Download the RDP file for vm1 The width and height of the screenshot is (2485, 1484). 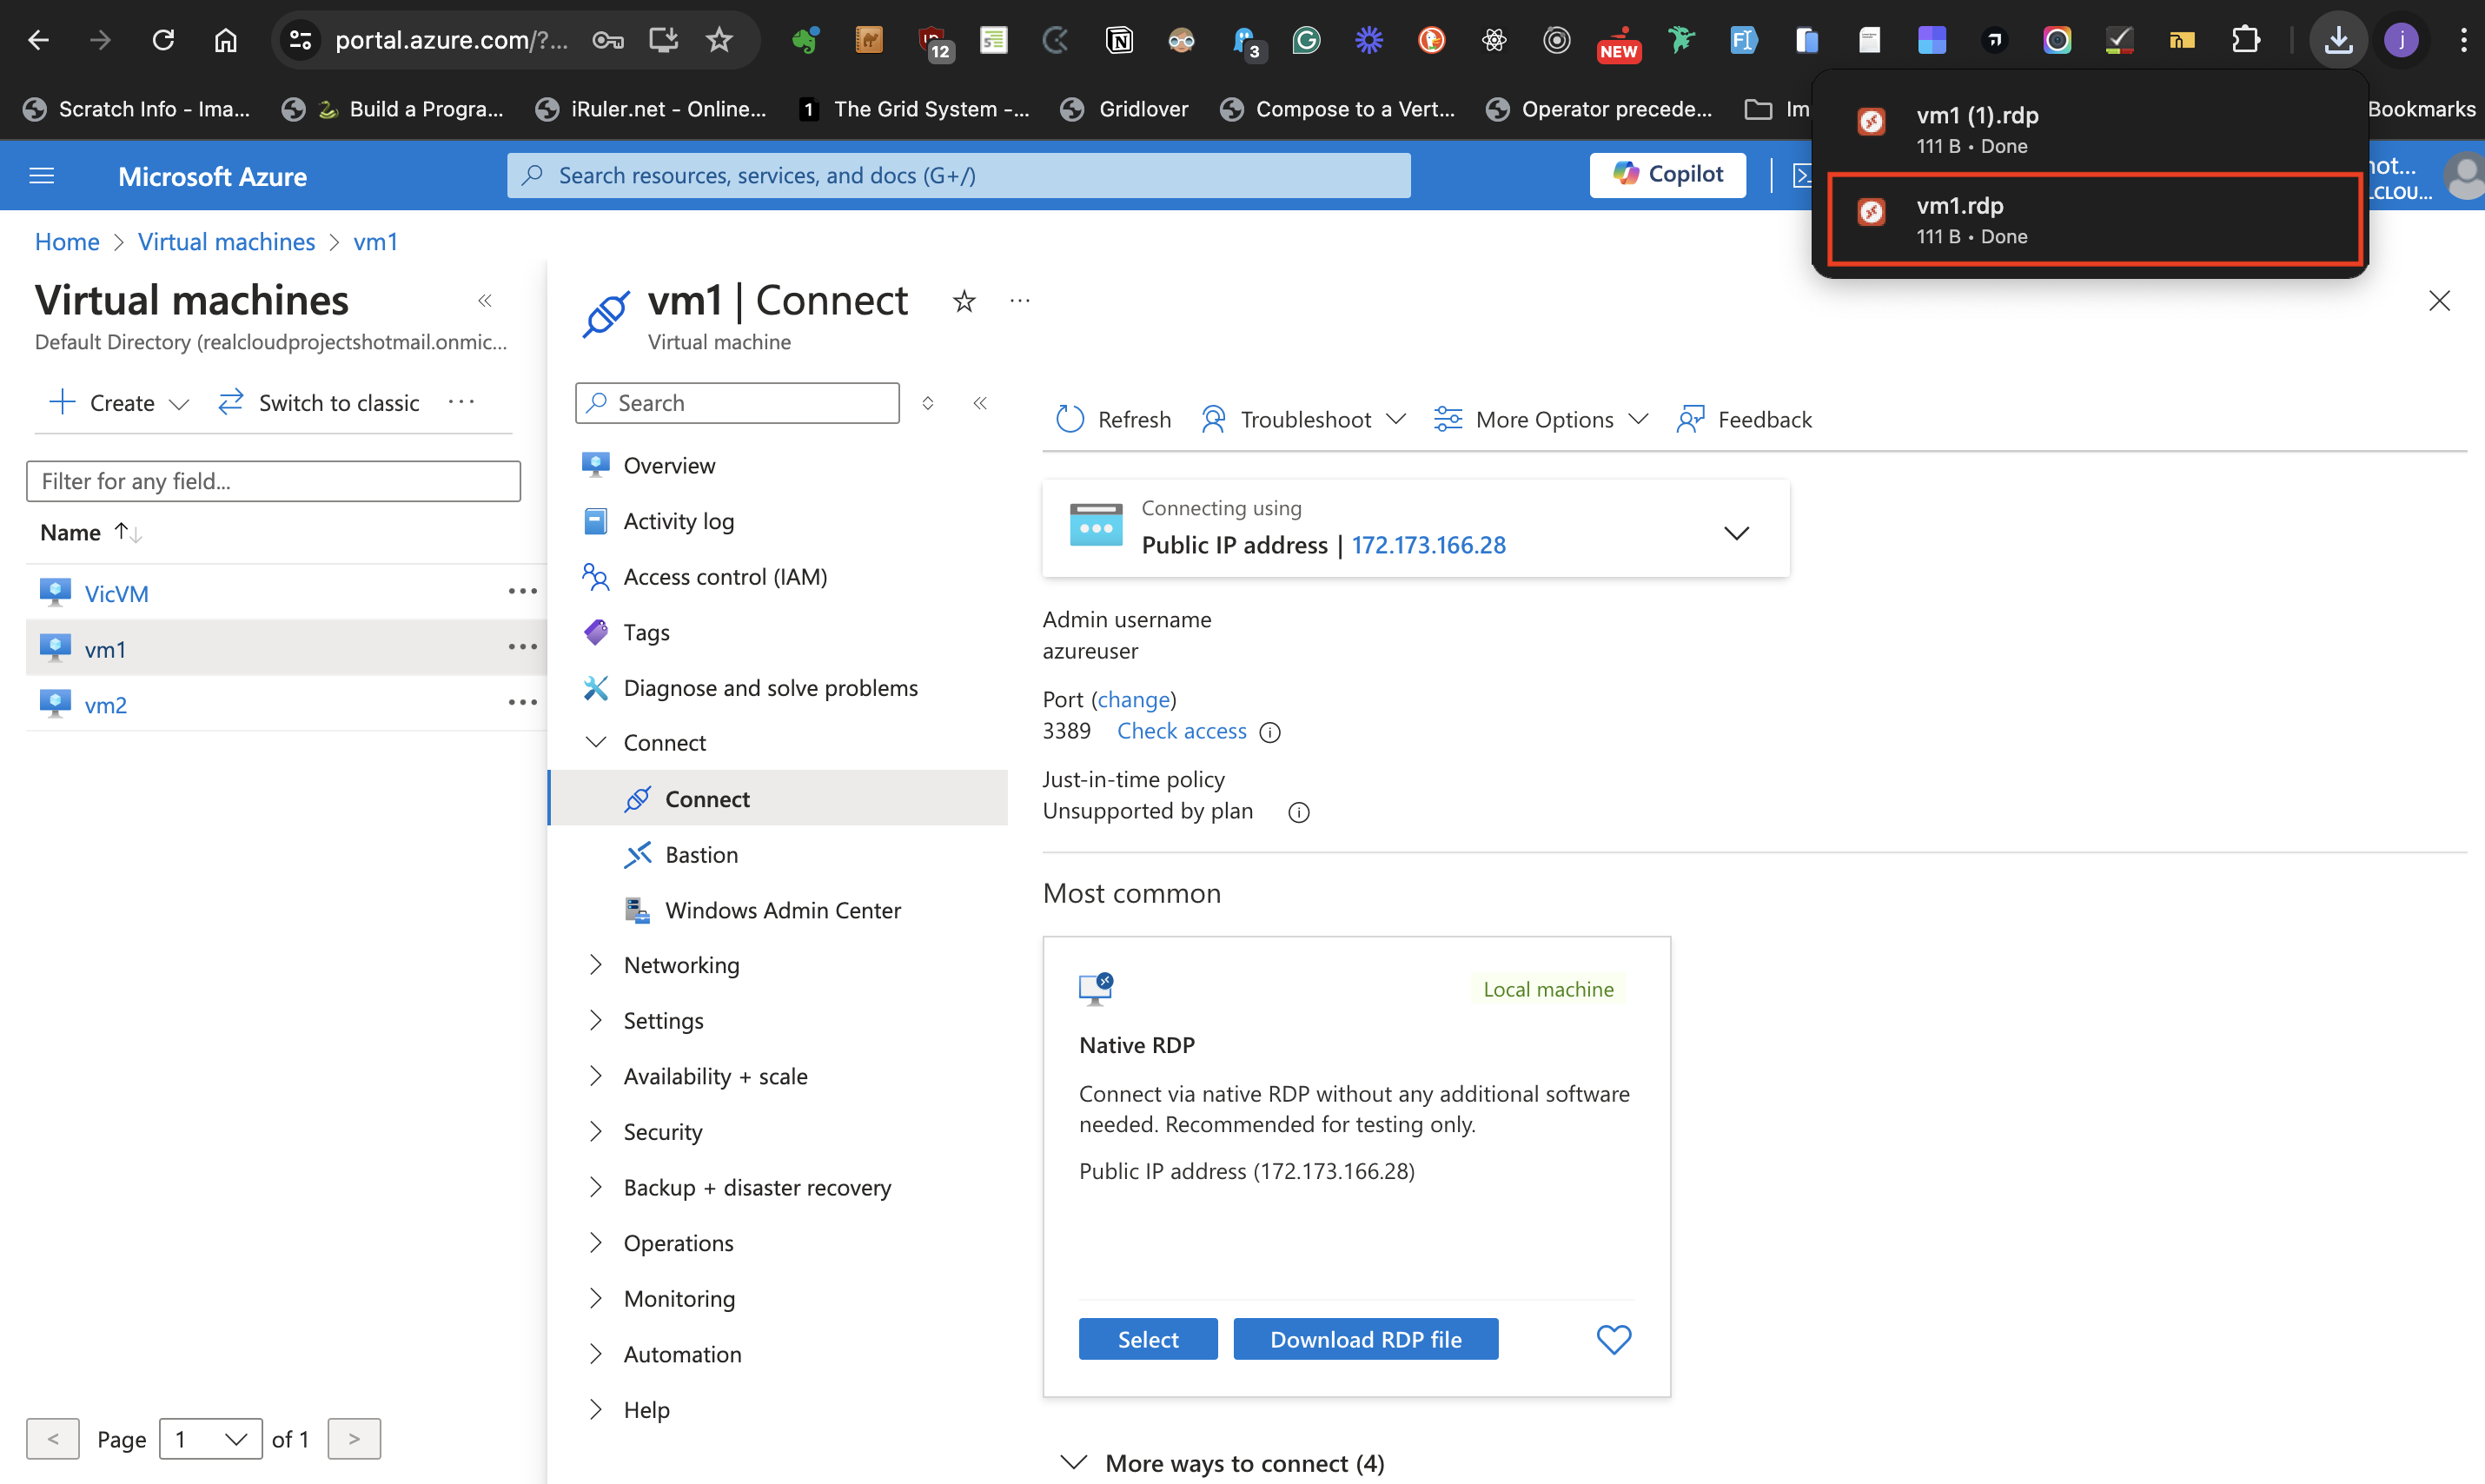1365,1338
